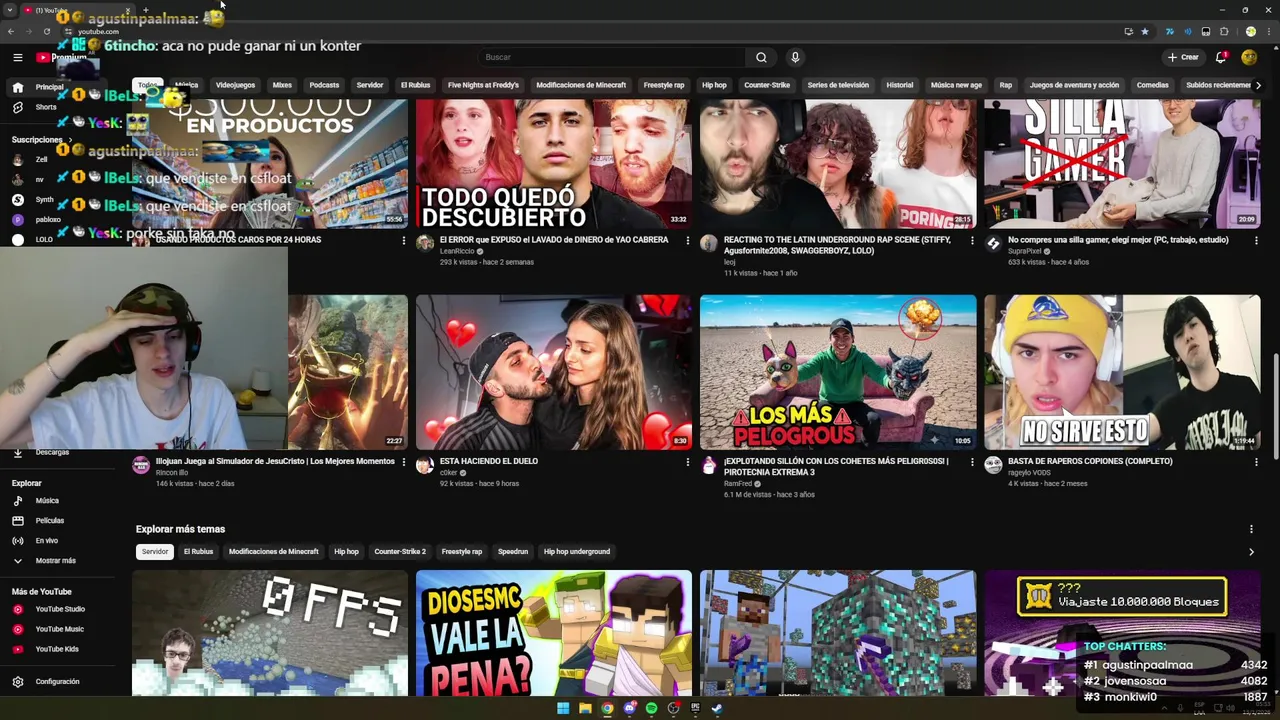Focus the Buscar search field
This screenshot has width=1280, height=720.
[x=612, y=58]
